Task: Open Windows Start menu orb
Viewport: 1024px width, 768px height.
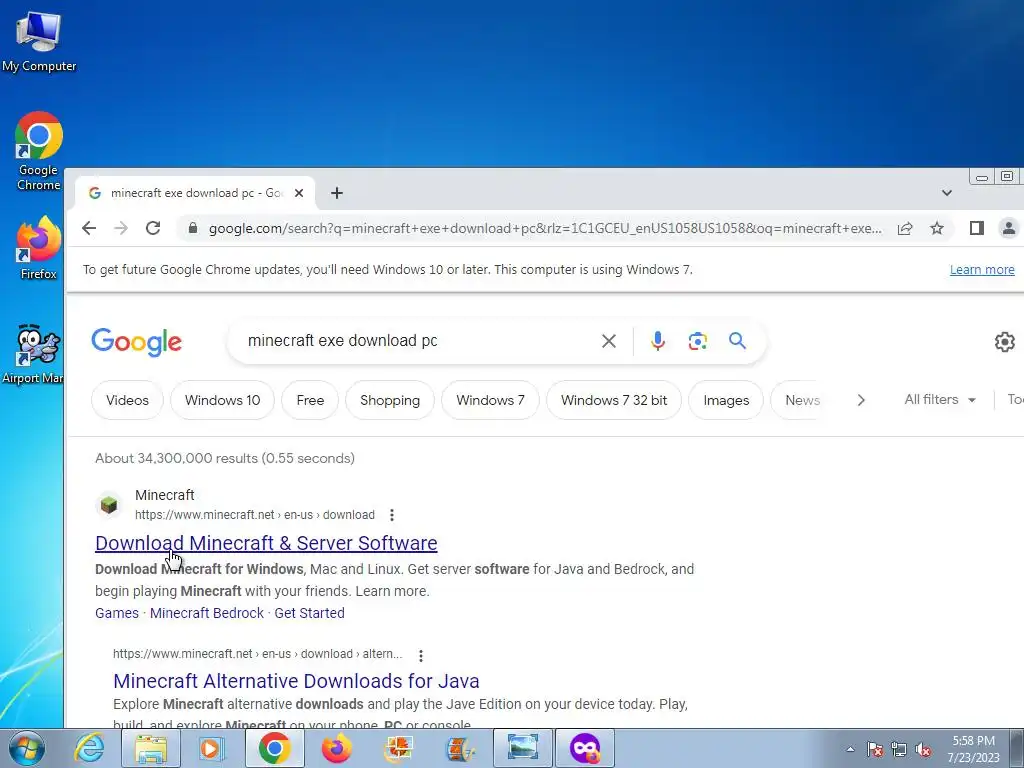Action: pyautogui.click(x=27, y=748)
